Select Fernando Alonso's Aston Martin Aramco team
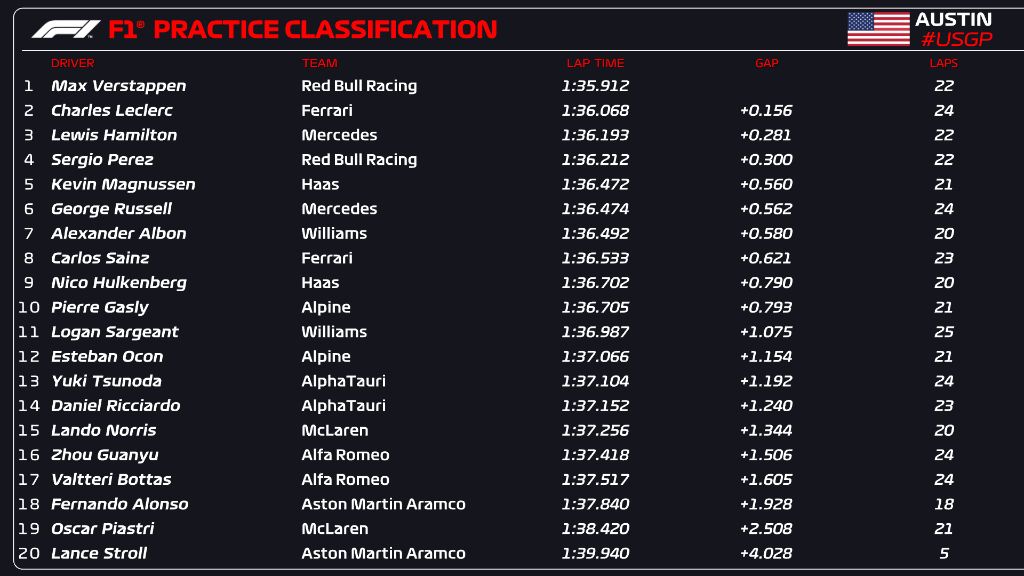Screen dimensions: 1024x576 click(x=383, y=504)
